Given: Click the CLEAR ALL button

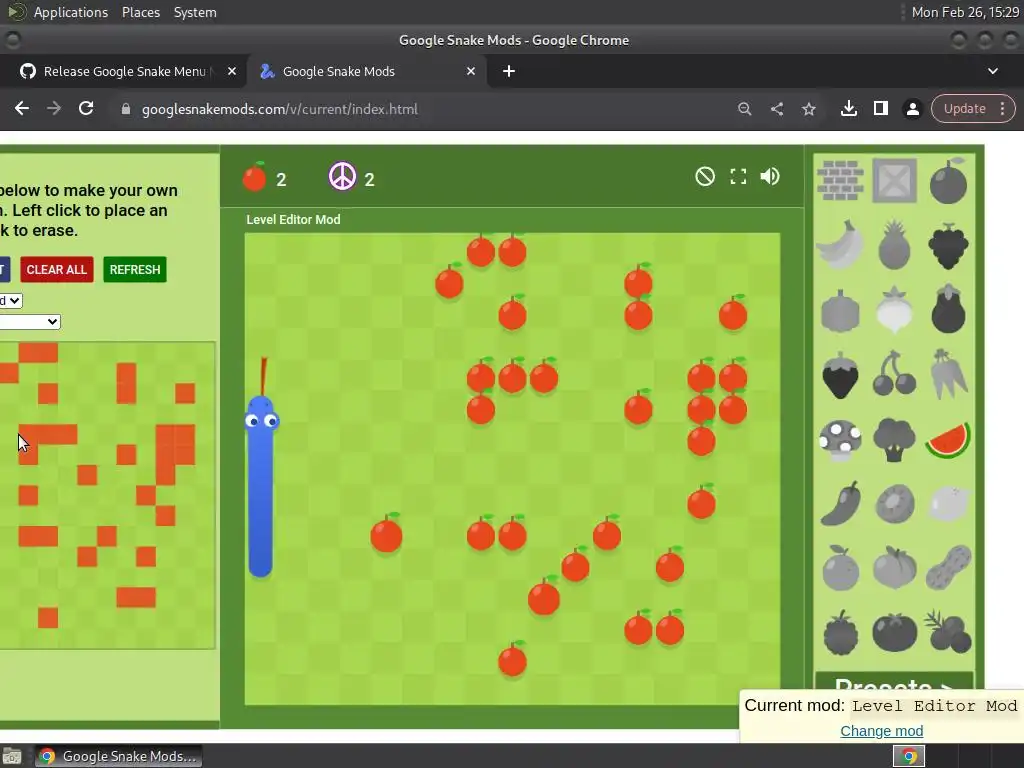Looking at the screenshot, I should click(57, 270).
